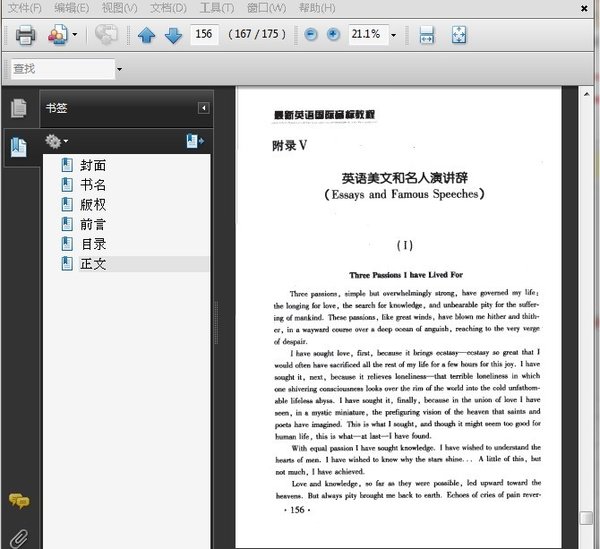The image size is (600, 549).
Task: Click the fit width scrolling icon
Action: [427, 35]
